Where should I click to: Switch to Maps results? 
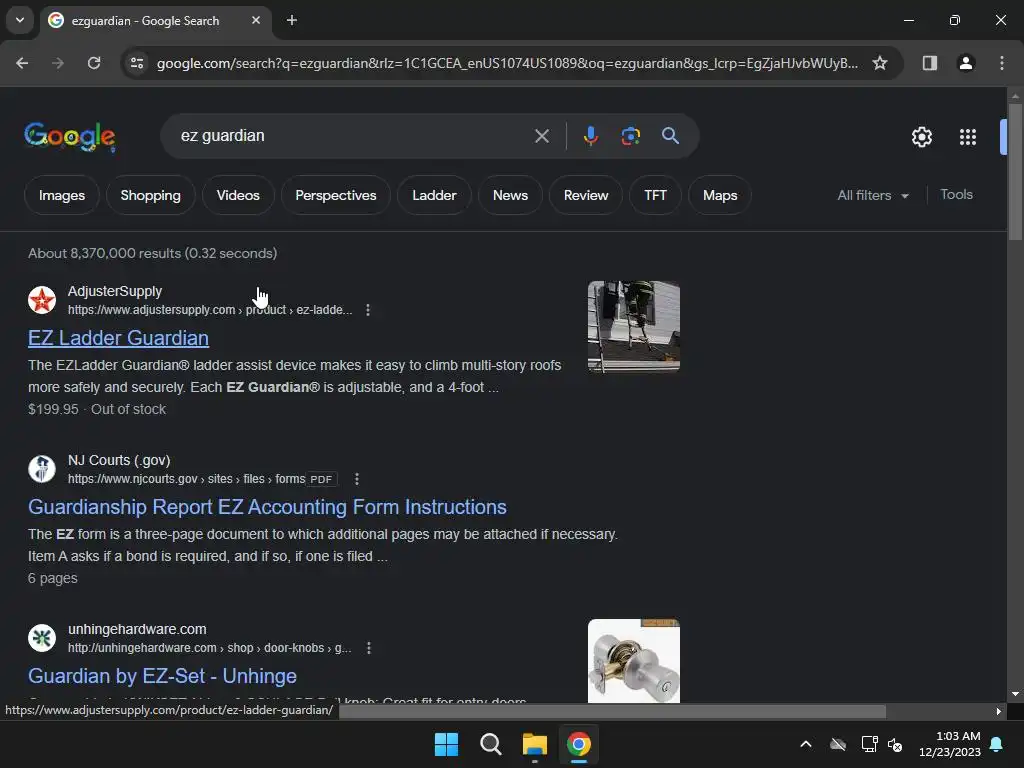pos(720,195)
